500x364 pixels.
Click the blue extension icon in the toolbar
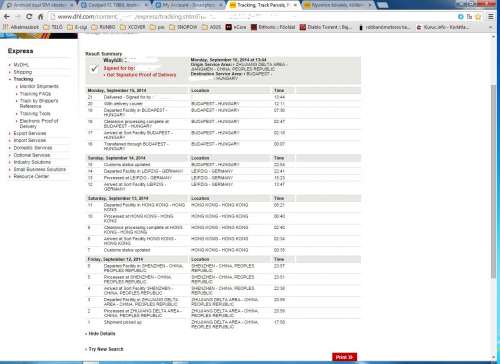(461, 17)
